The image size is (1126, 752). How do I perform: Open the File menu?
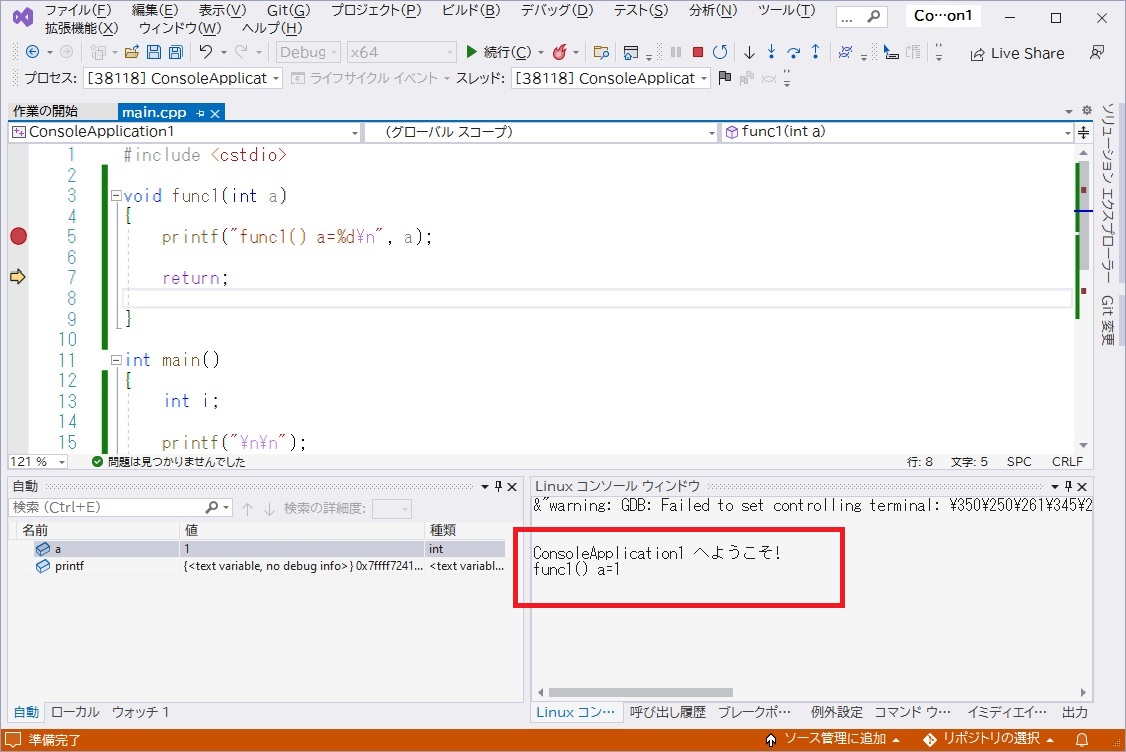pos(78,10)
